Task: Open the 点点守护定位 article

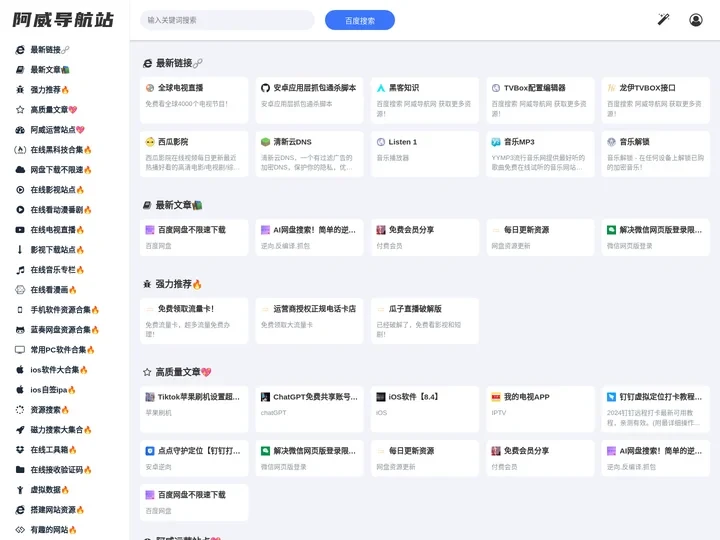Action: pos(194,458)
